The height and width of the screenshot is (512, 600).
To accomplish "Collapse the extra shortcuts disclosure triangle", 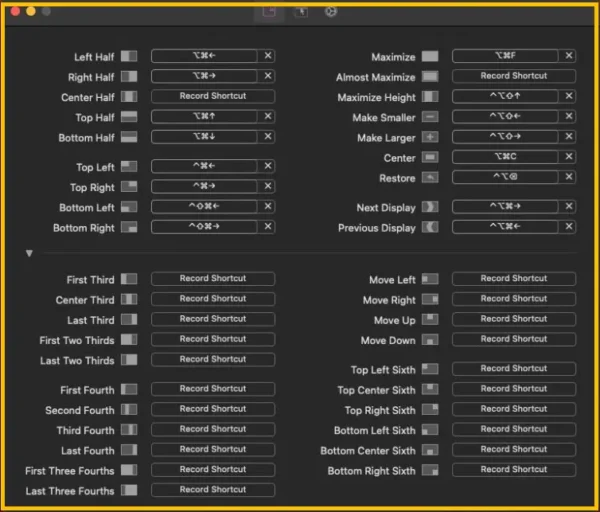I will click(x=29, y=253).
